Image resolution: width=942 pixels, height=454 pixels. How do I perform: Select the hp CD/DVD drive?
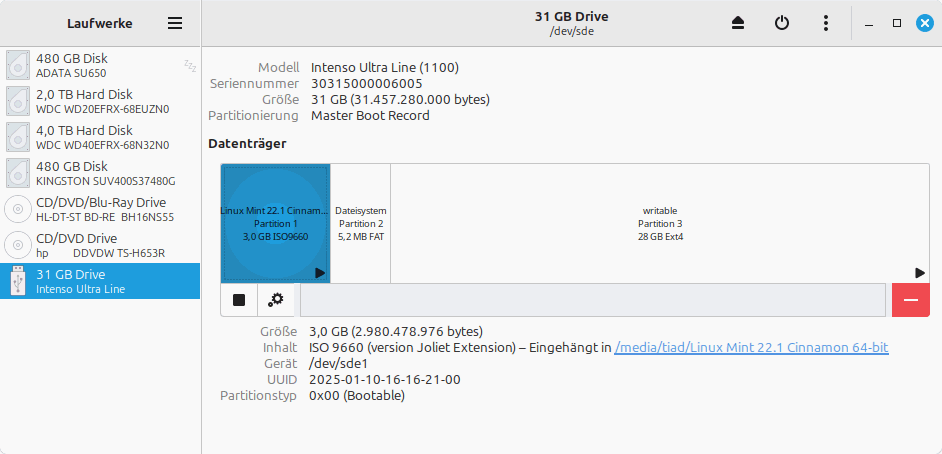[x=100, y=245]
